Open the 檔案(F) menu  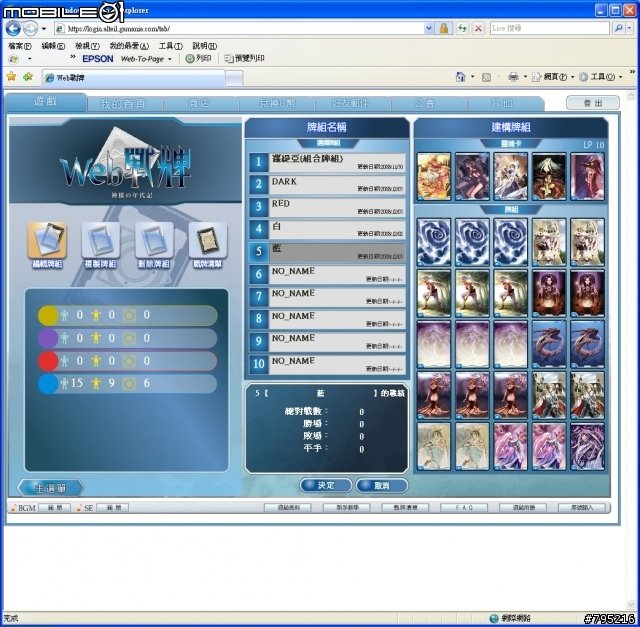click(x=20, y=46)
